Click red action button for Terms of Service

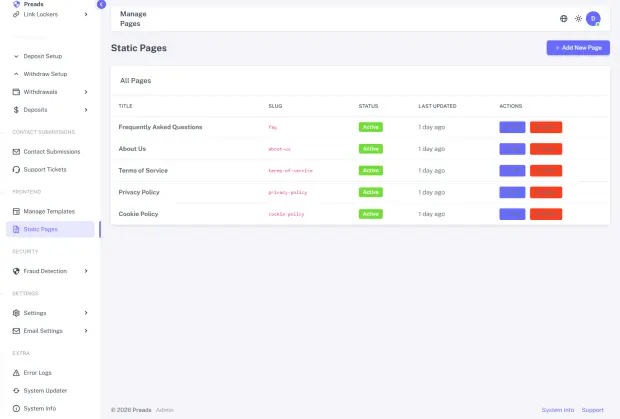tap(546, 171)
